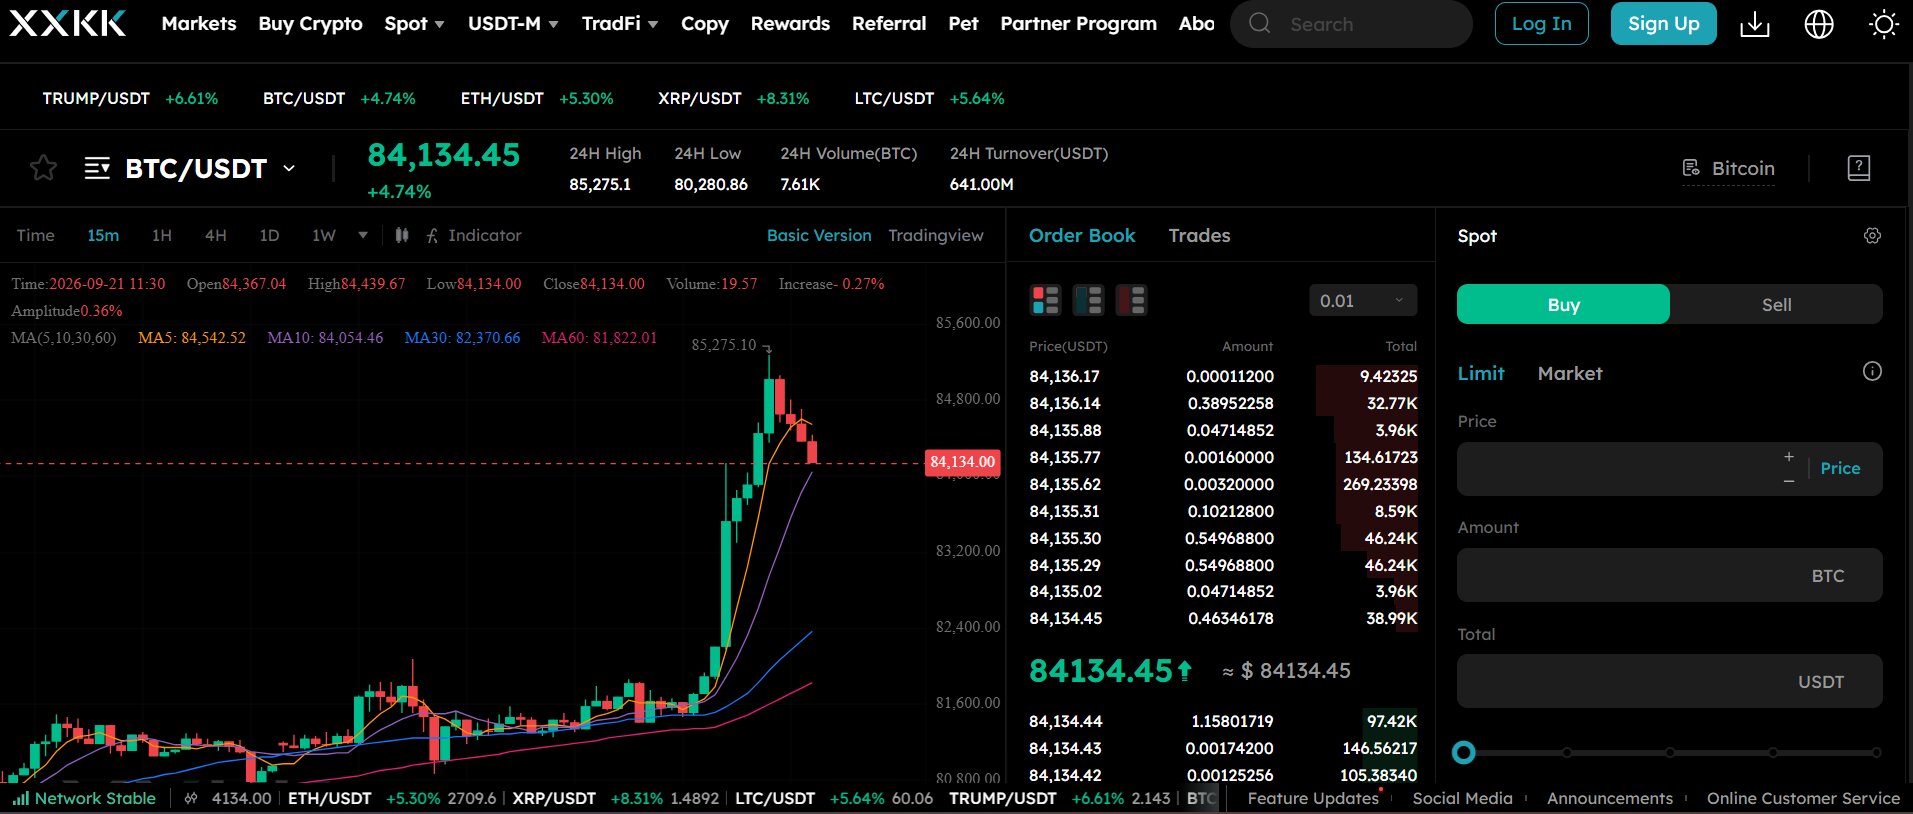
Task: Open the Bitcoin info document icon
Action: [1691, 168]
